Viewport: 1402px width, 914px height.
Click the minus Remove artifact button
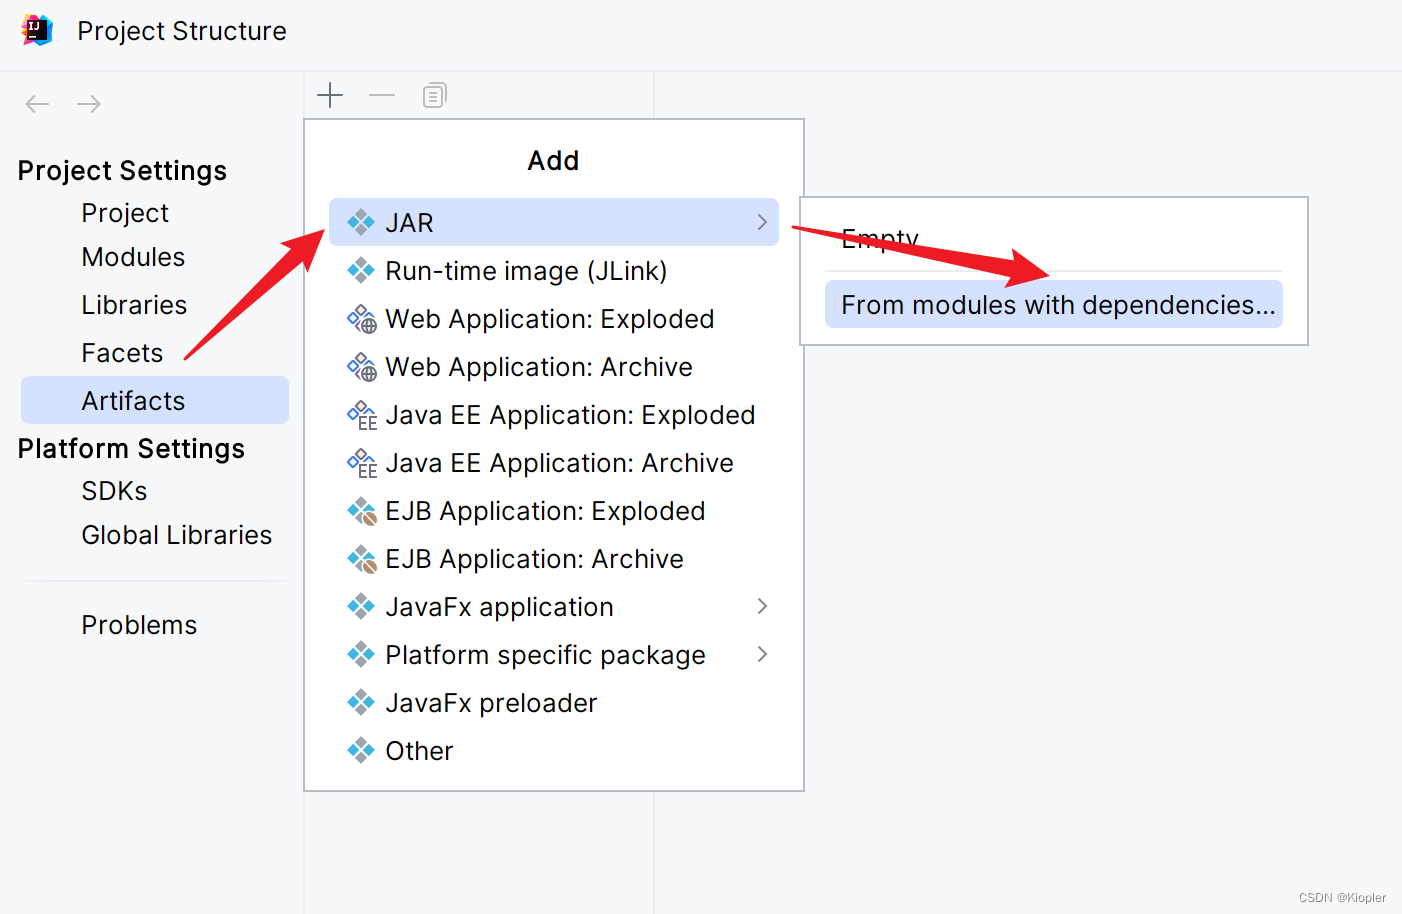pyautogui.click(x=382, y=96)
